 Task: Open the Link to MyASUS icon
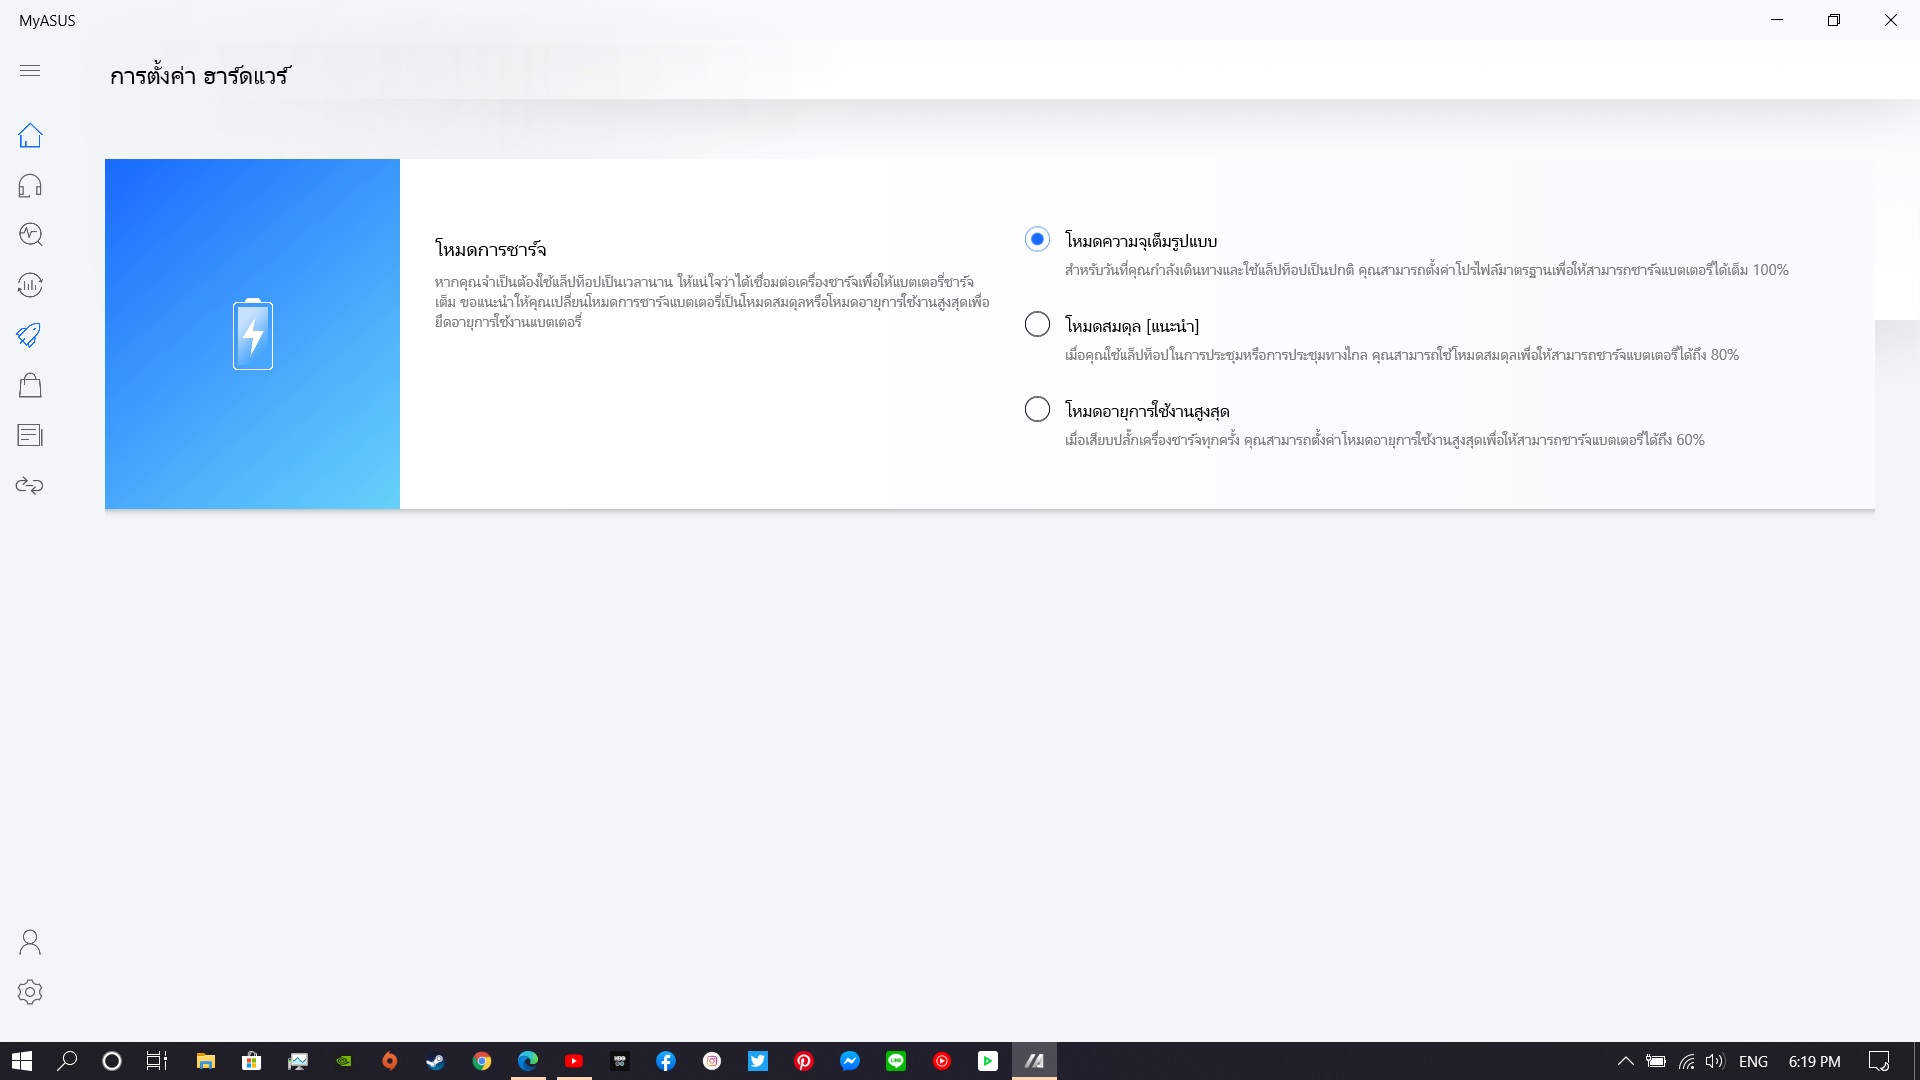tap(30, 486)
